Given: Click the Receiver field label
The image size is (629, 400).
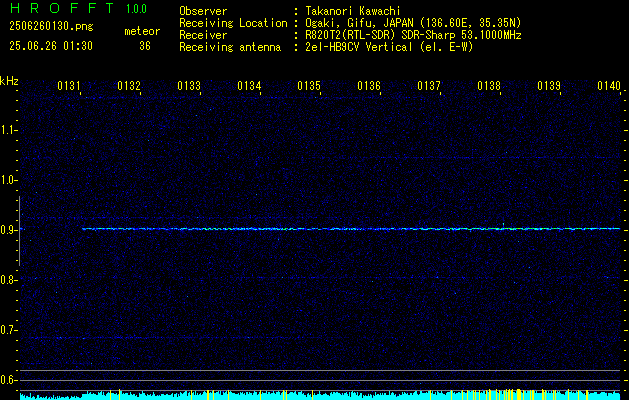Looking at the screenshot, I should point(203,35).
